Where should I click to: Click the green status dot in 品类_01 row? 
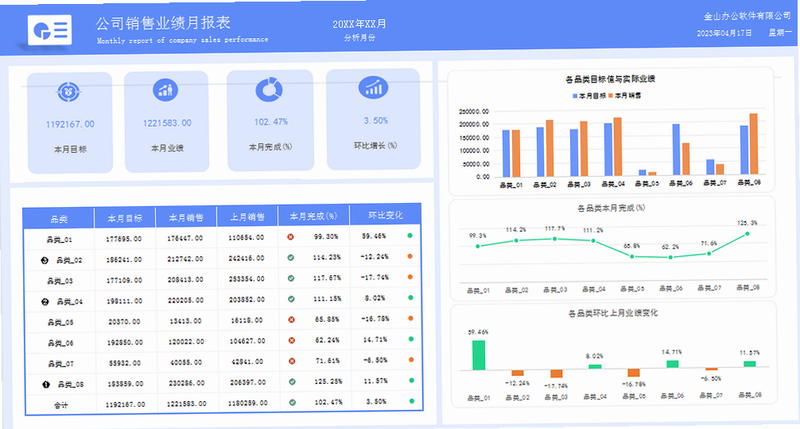[x=410, y=236]
